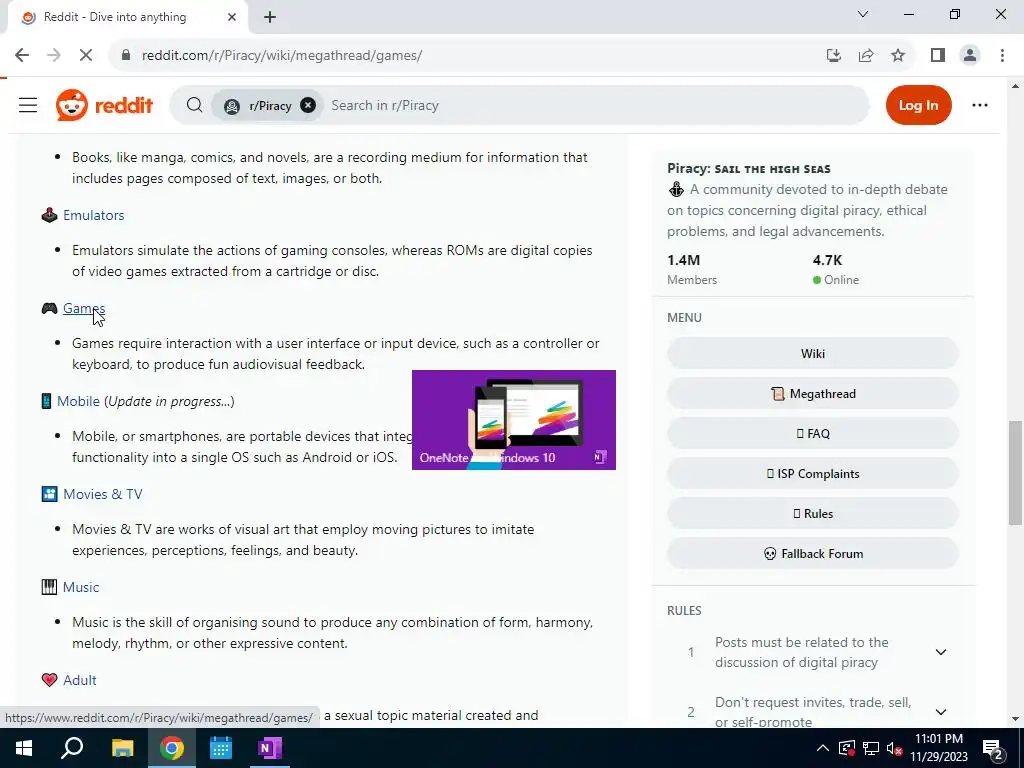Click the gamepad icon beside Games

tap(50, 308)
